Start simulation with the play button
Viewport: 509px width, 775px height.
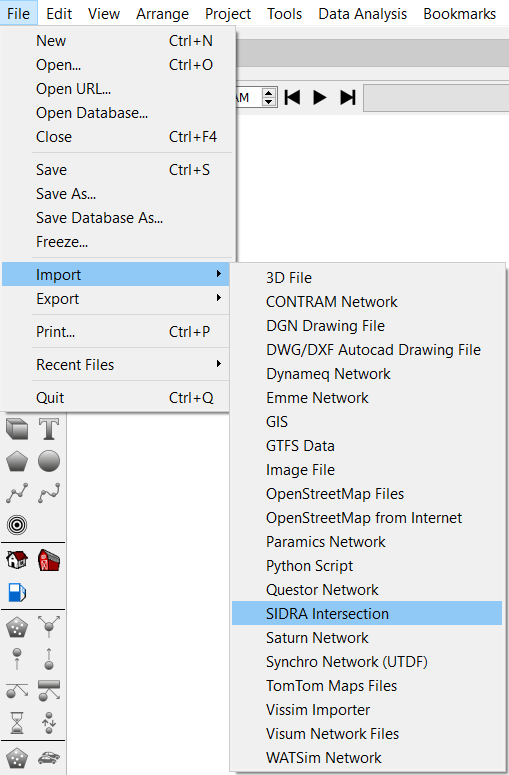[320, 97]
